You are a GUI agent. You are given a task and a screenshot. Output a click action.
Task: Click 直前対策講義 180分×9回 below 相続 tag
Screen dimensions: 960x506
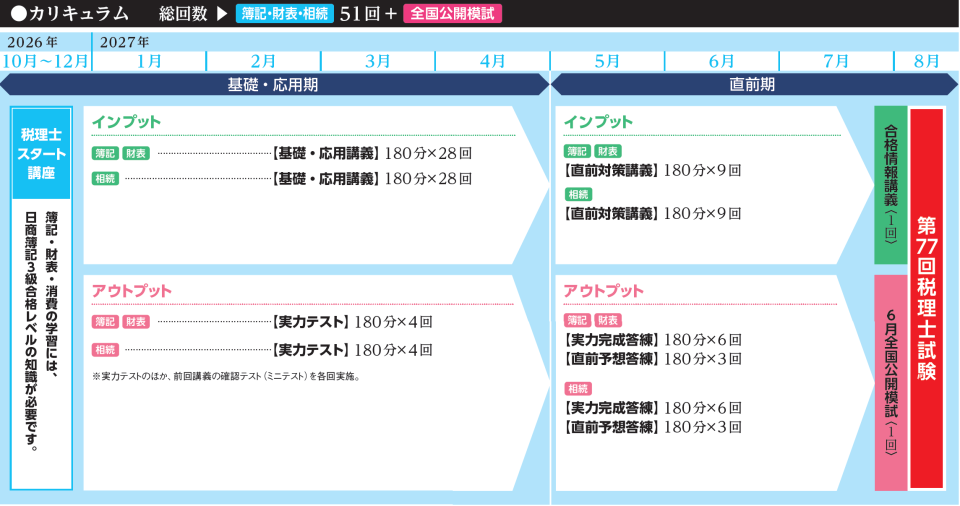(652, 213)
